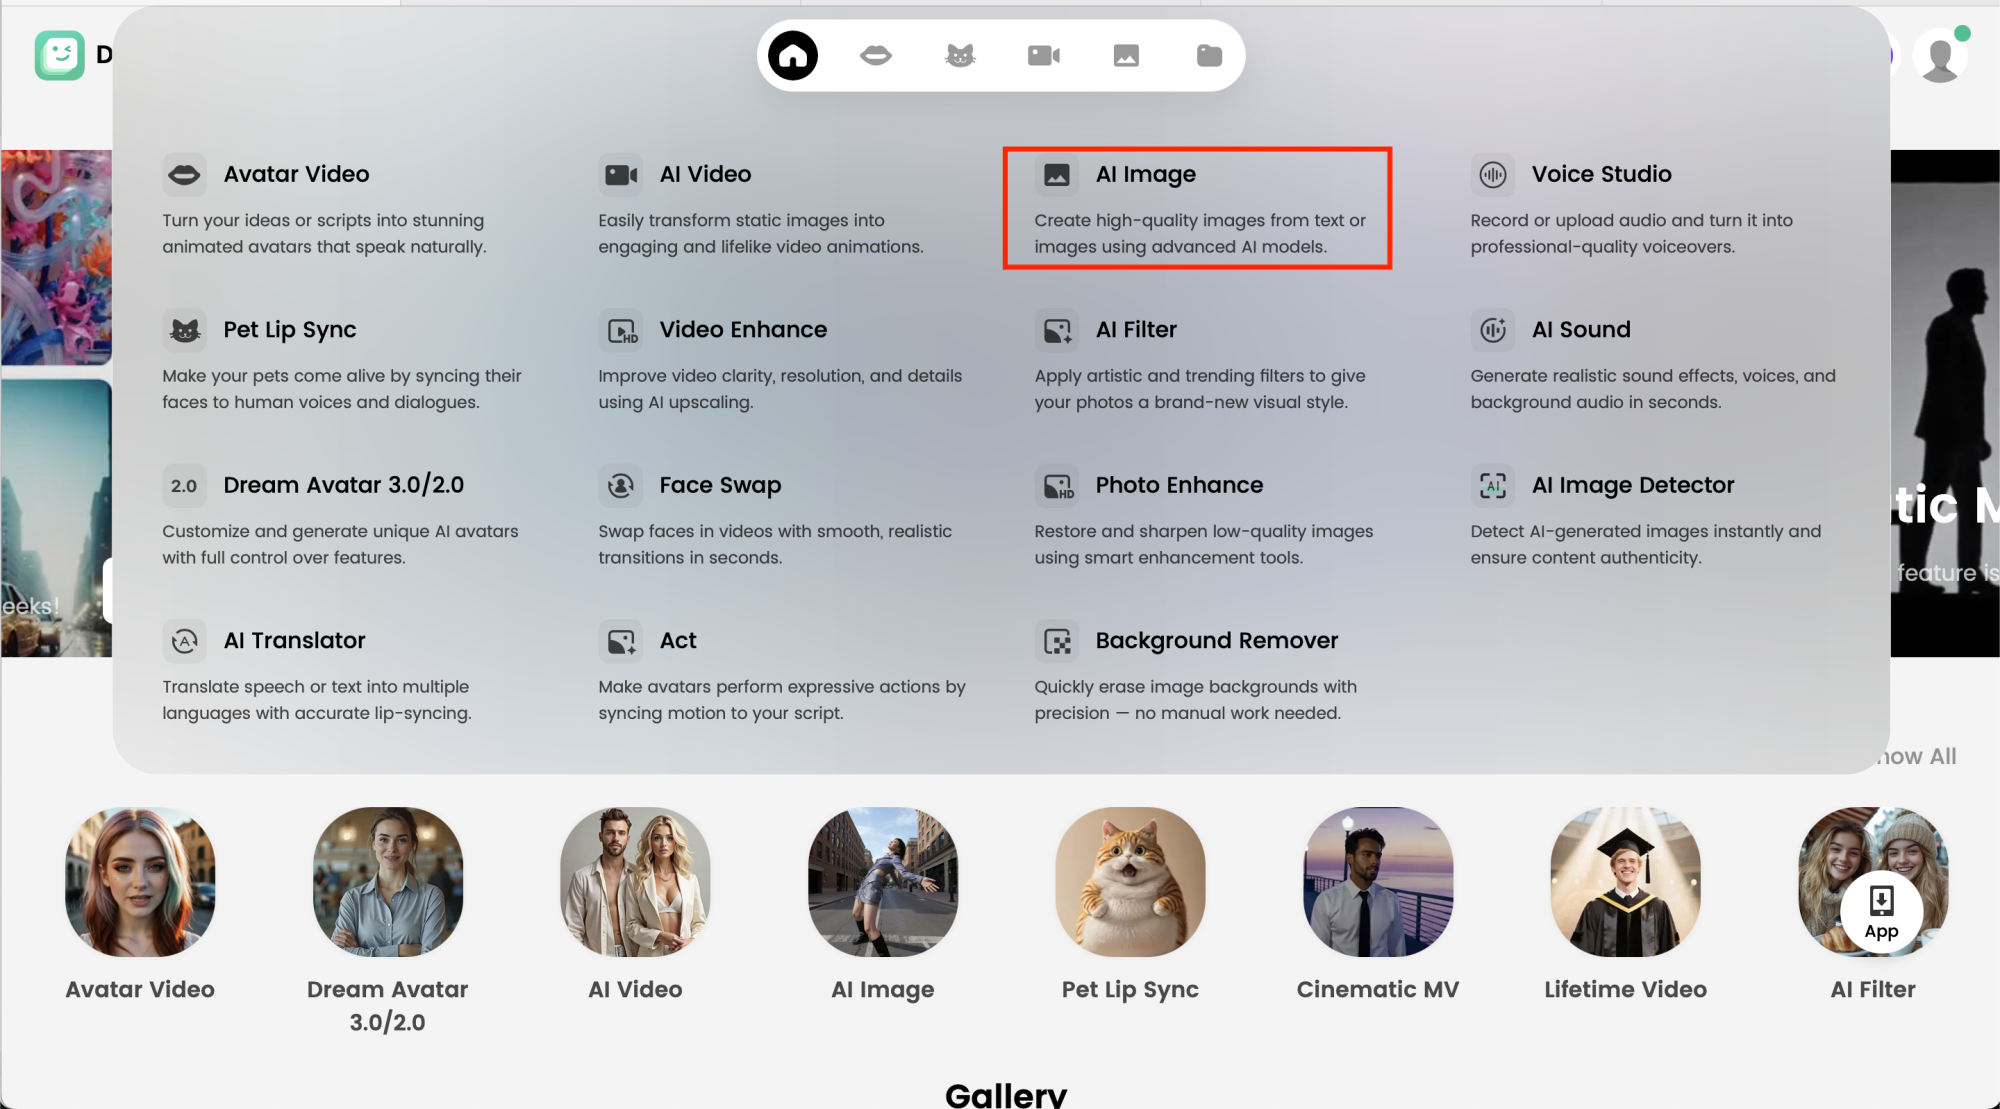The height and width of the screenshot is (1109, 2000).
Task: Open the AI Translator option
Action: 294,640
